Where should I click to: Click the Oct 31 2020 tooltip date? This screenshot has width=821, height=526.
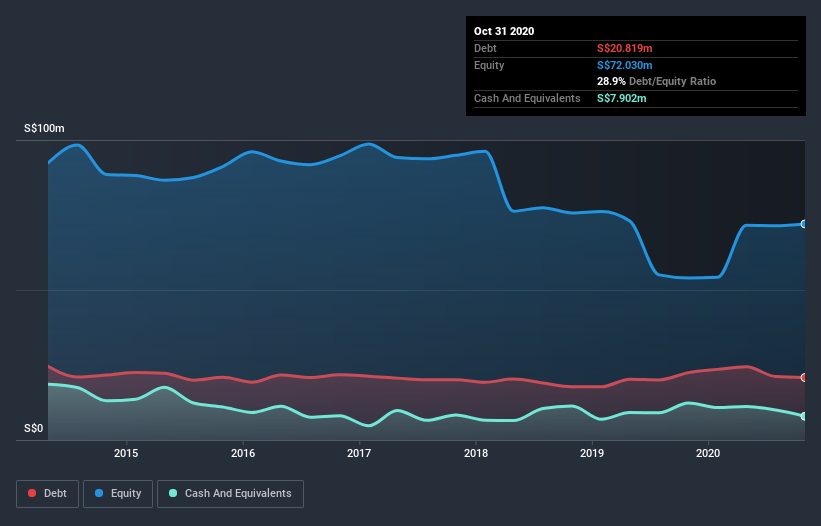[504, 31]
